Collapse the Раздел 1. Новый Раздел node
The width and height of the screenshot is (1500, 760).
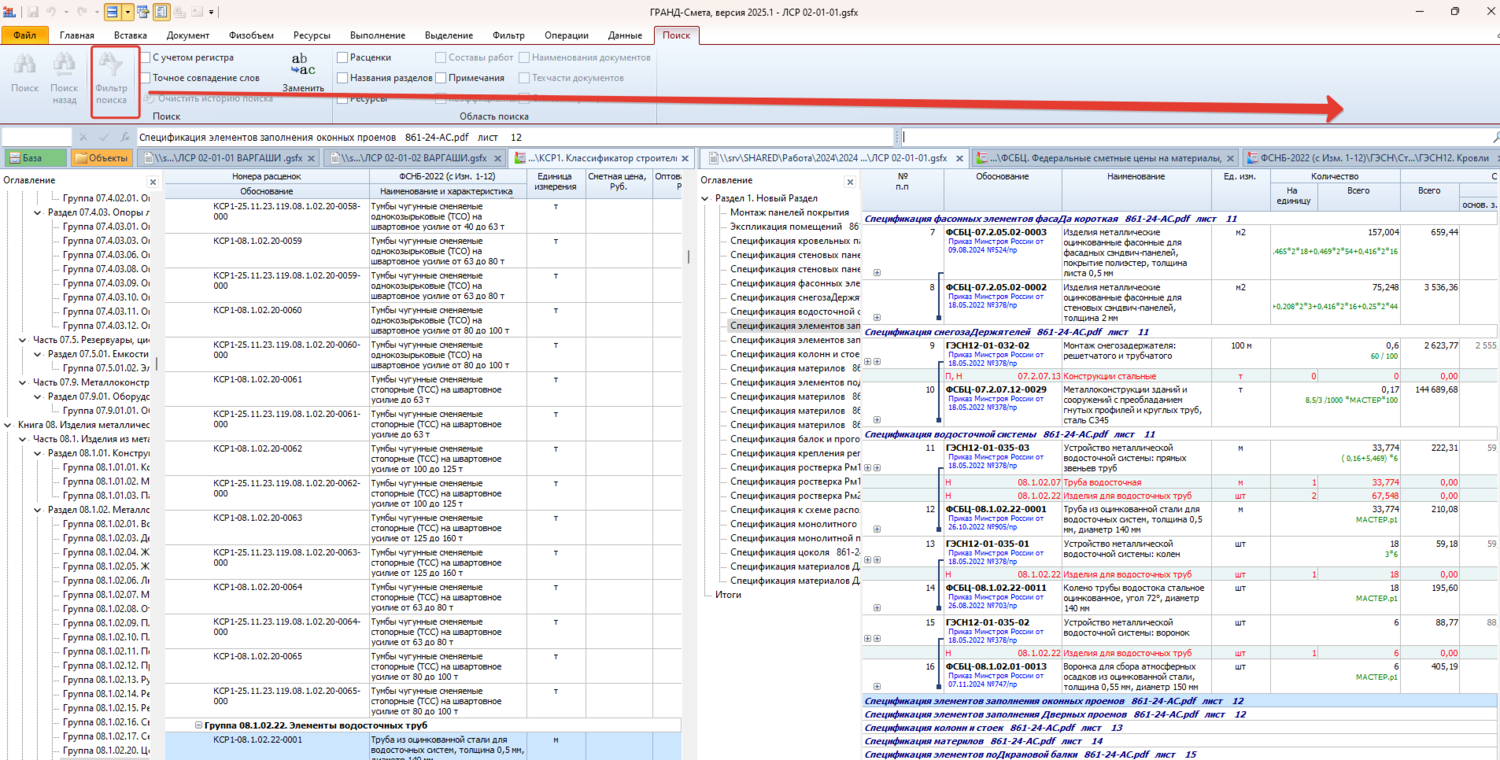(707, 198)
